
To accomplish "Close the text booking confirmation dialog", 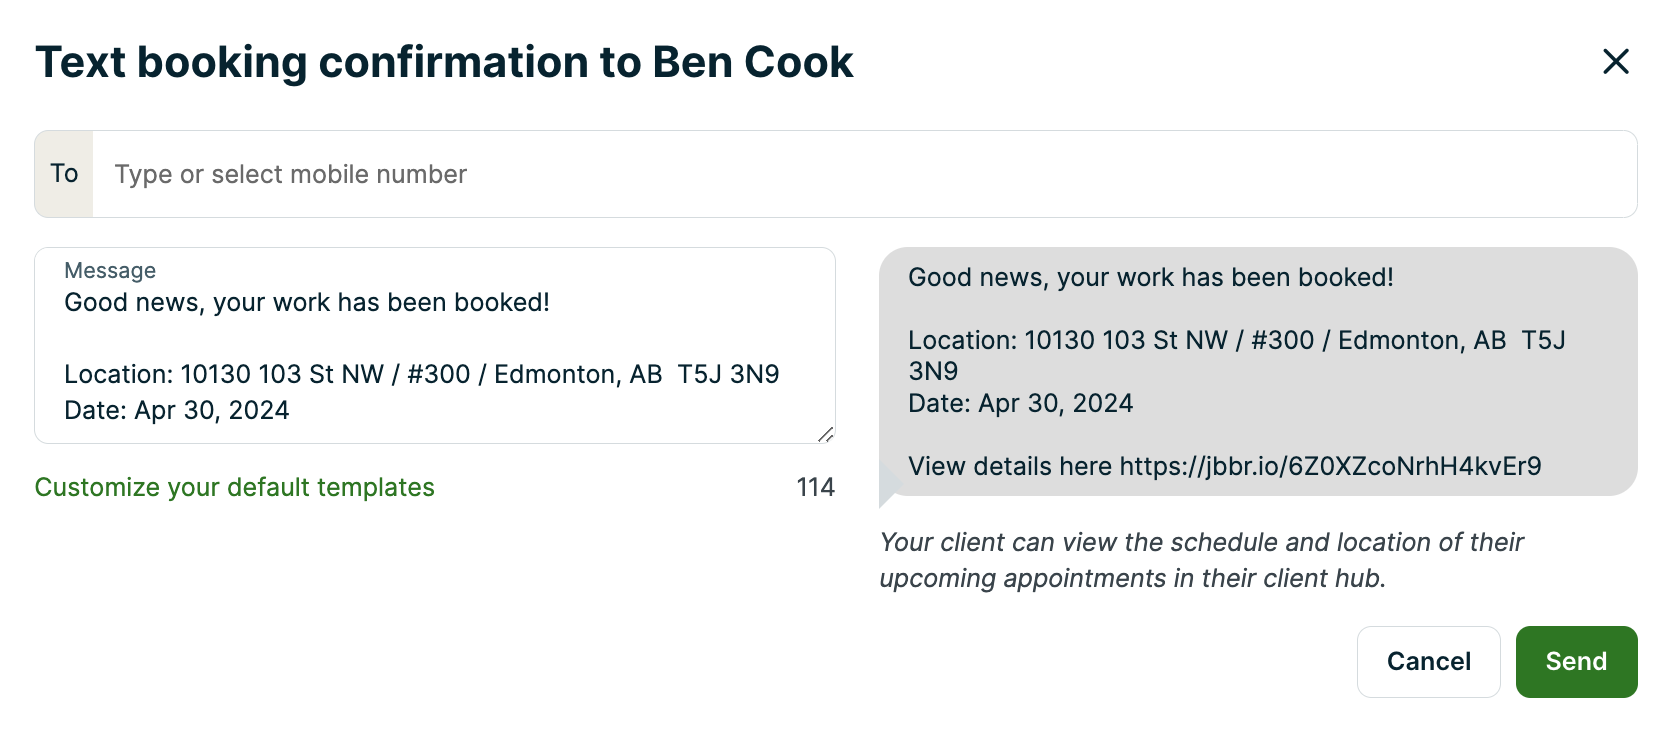I will [x=1616, y=61].
